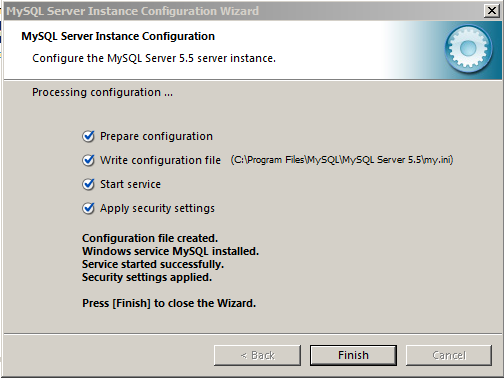Screen dimensions: 504x378
Task: Click the Configuration file created message
Action: point(150,238)
